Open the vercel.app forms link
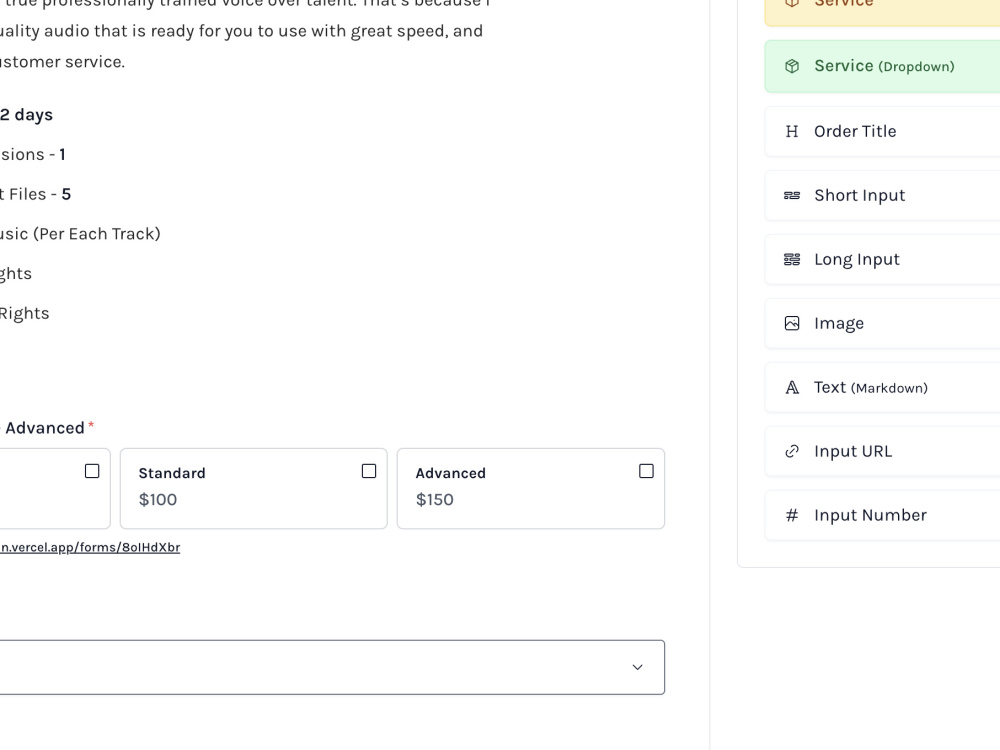This screenshot has height=750, width=1000. (x=90, y=547)
